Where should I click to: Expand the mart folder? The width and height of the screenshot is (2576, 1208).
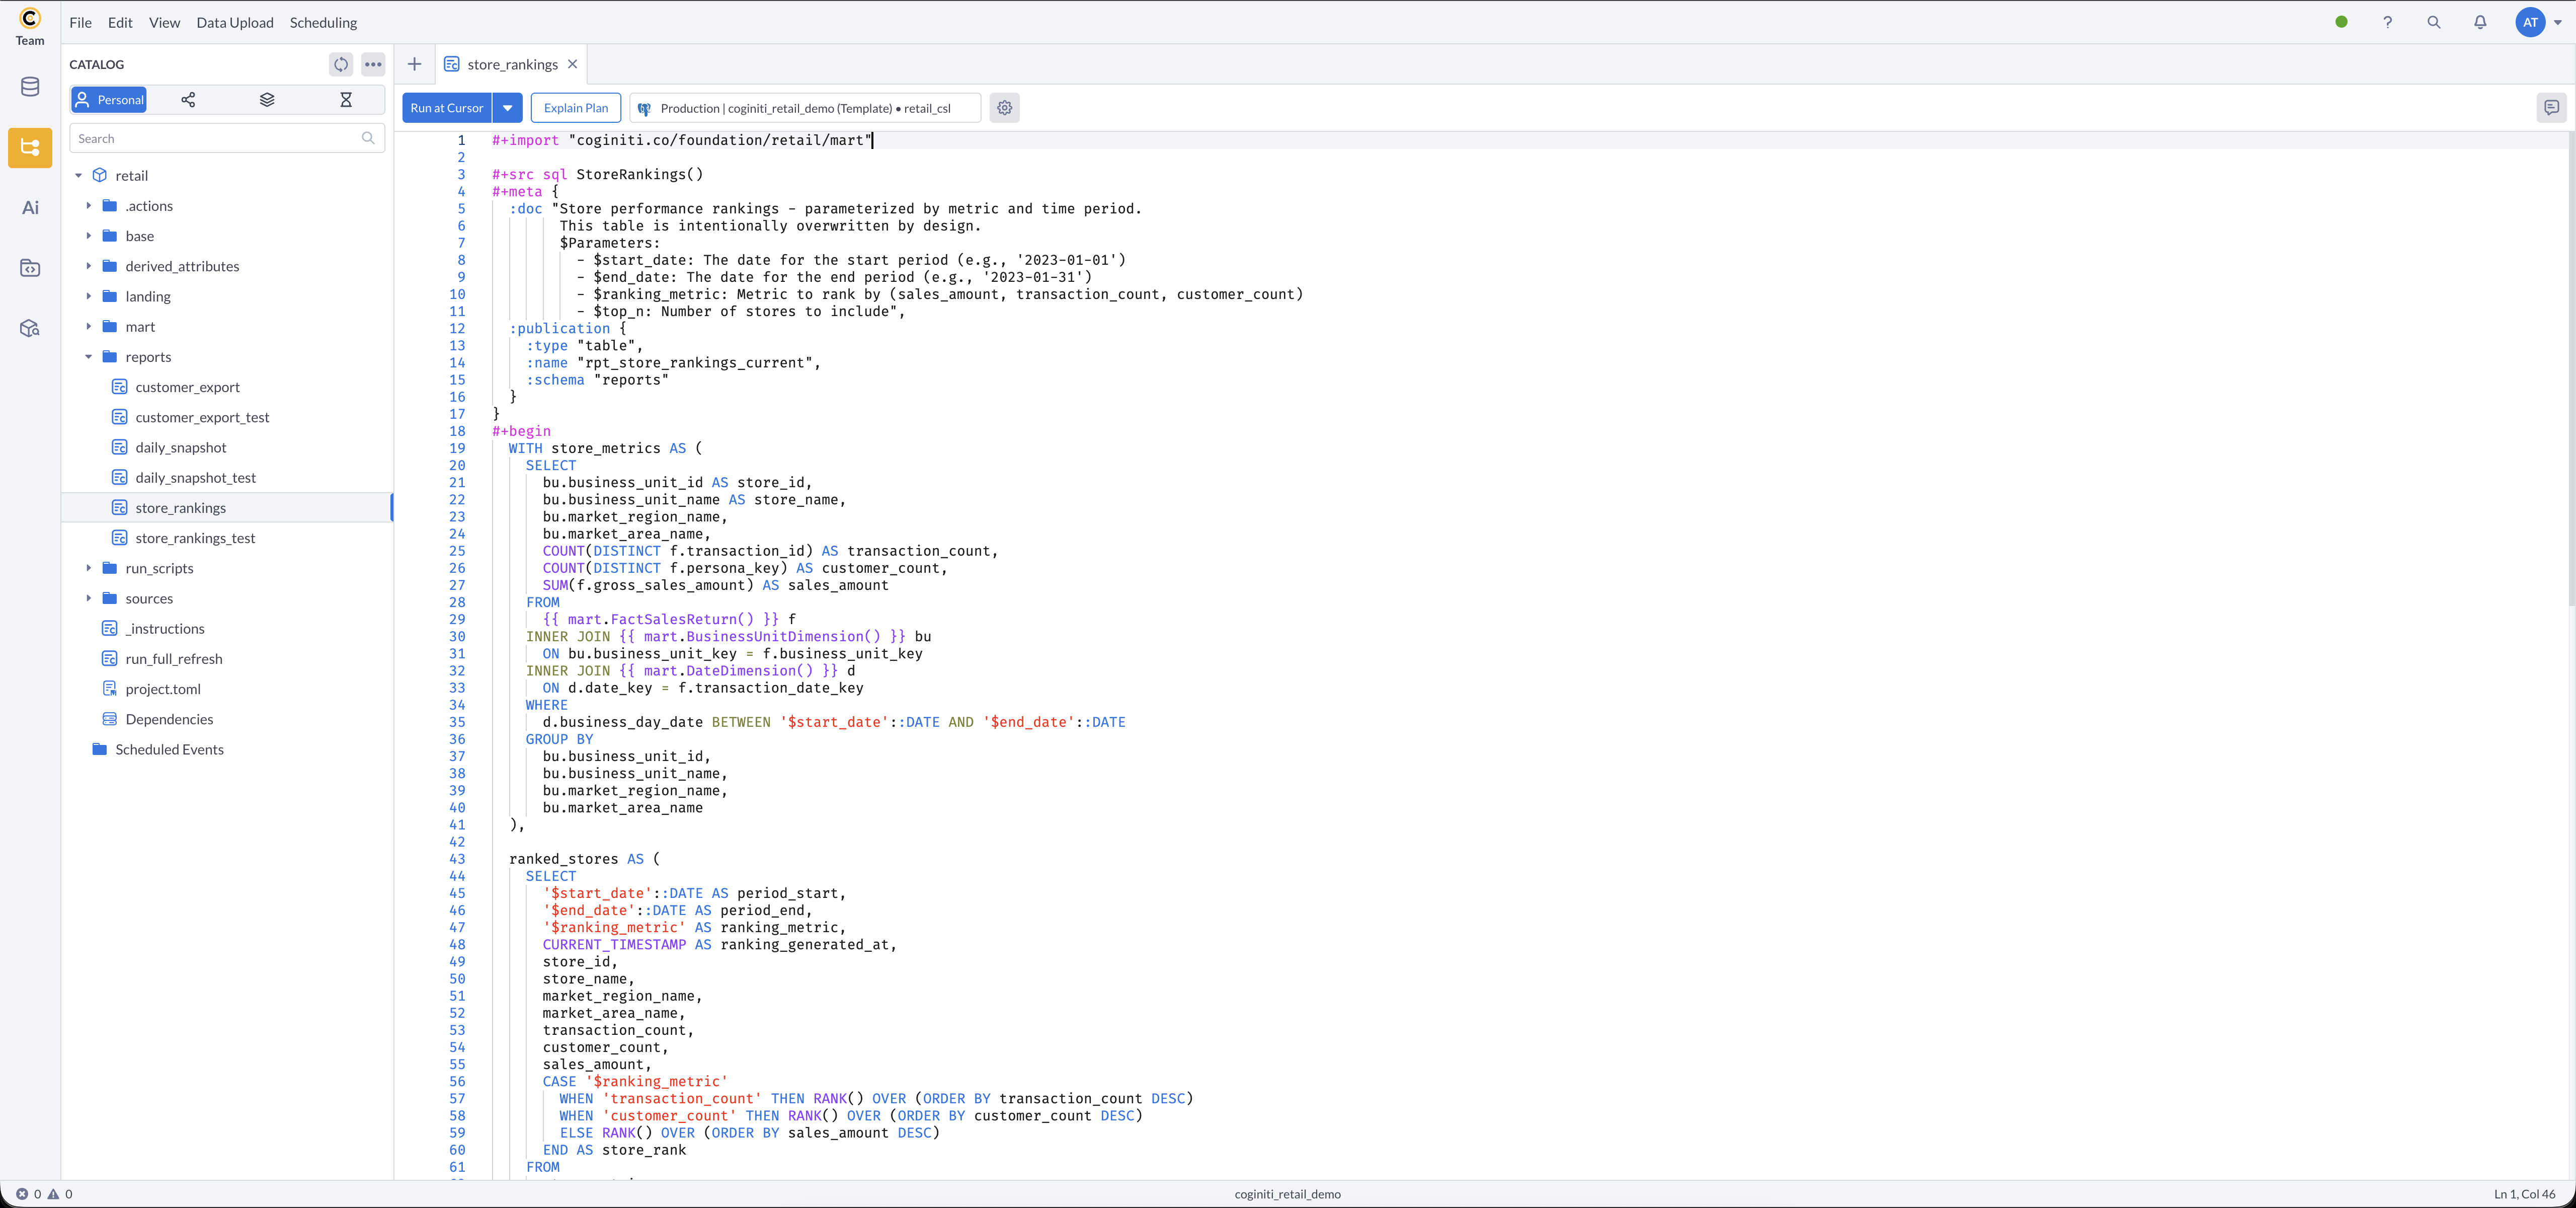pos(89,327)
